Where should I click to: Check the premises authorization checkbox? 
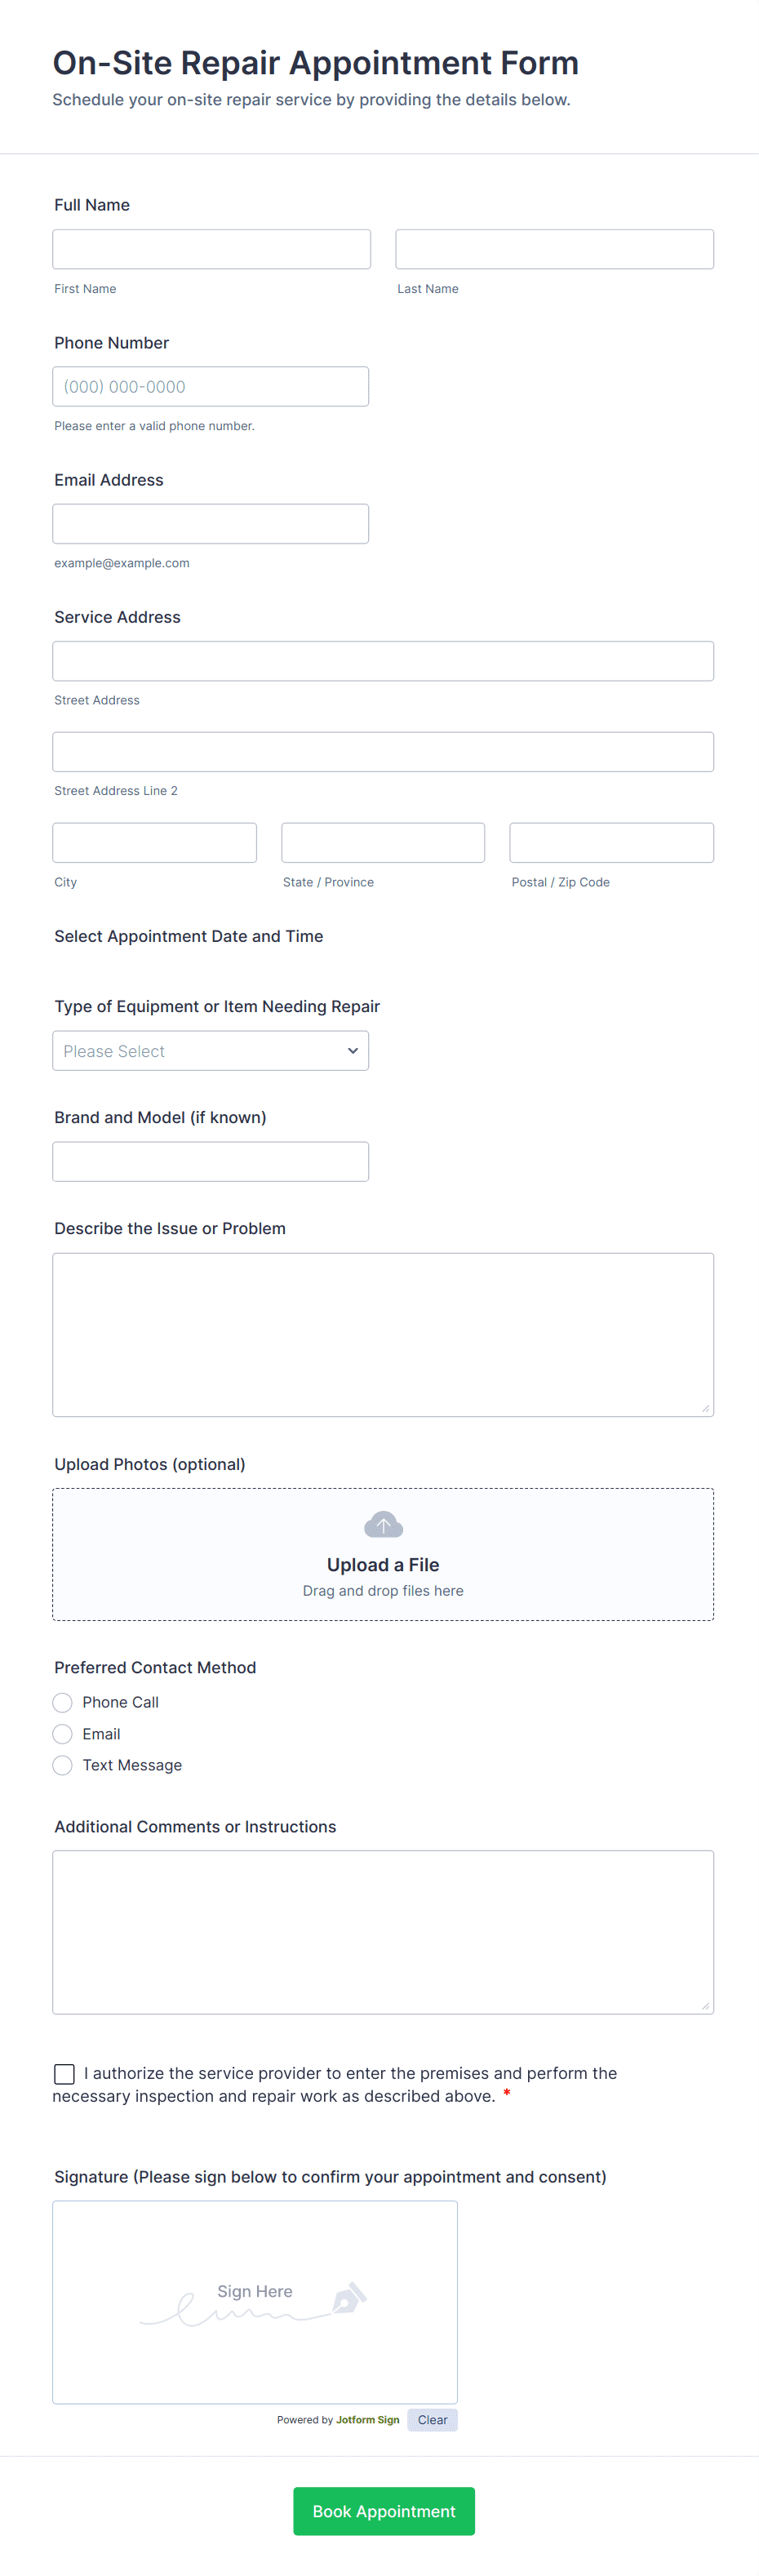click(x=64, y=2074)
